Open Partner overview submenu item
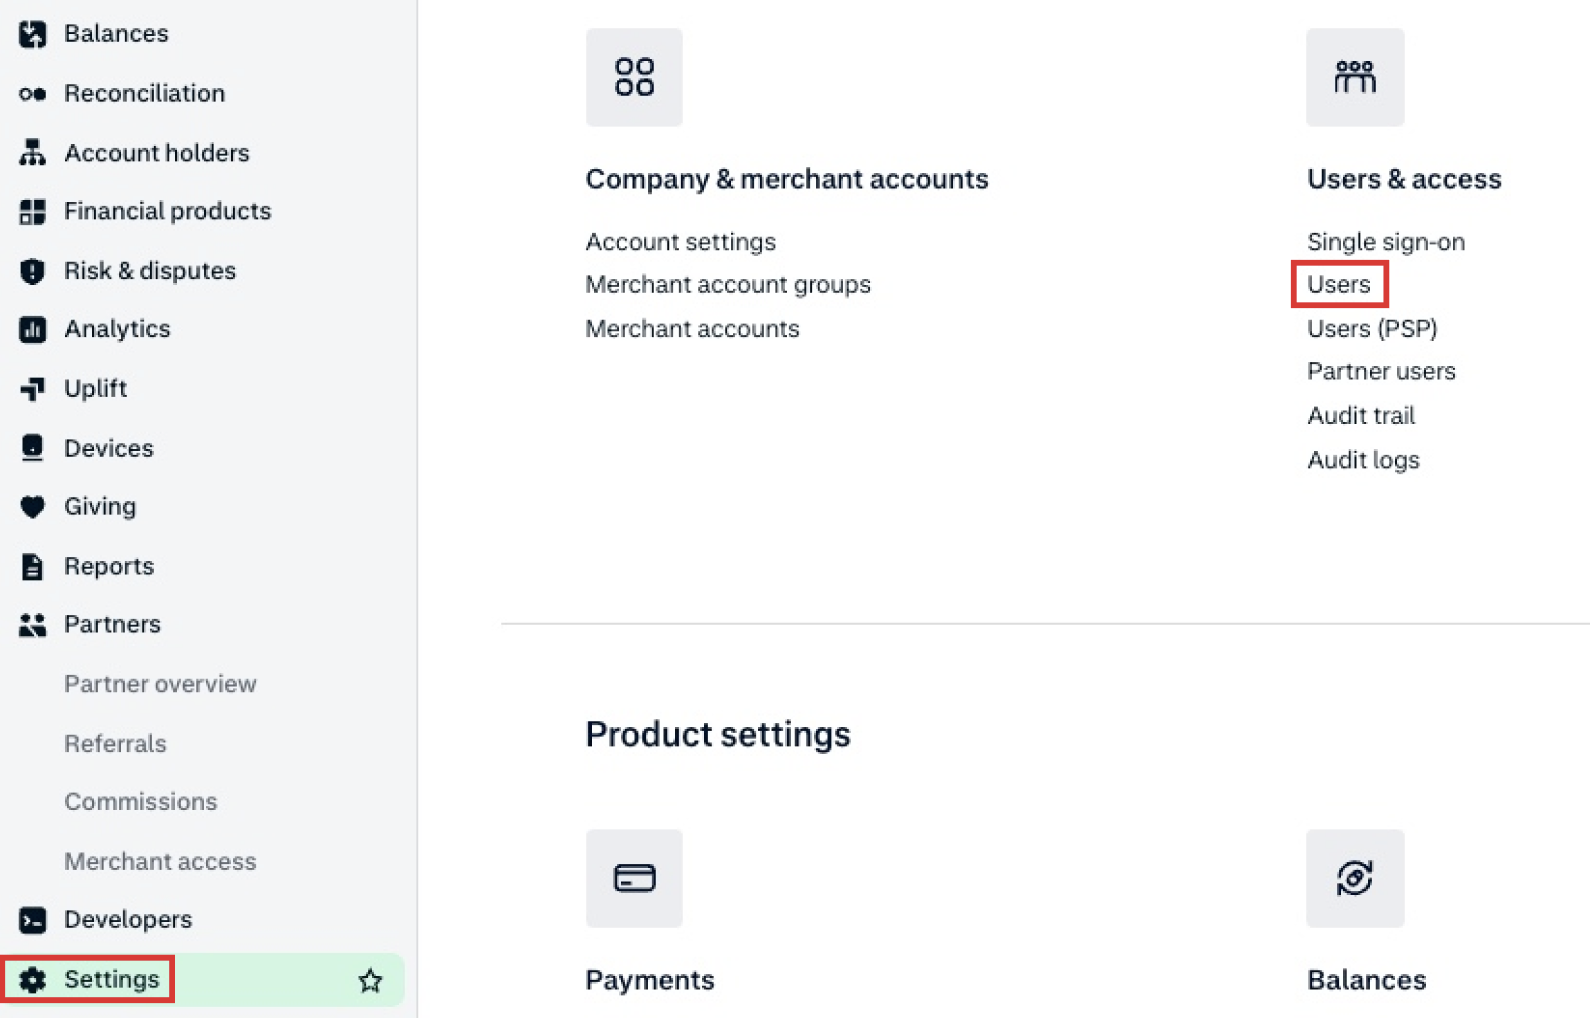The image size is (1590, 1018). pyautogui.click(x=160, y=684)
